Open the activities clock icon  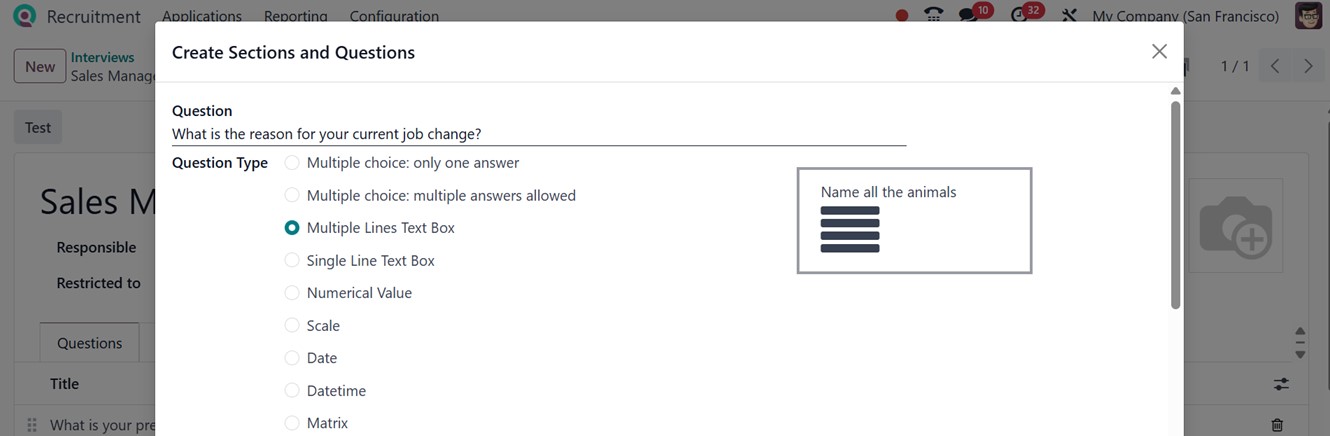click(1020, 15)
